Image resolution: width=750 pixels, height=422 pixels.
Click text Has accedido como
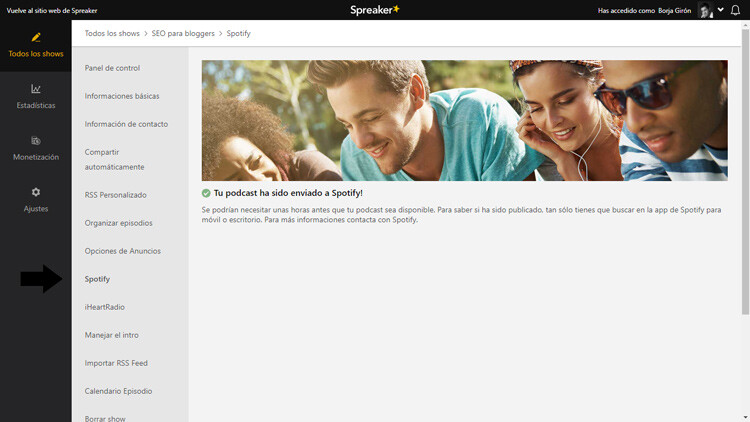click(626, 11)
